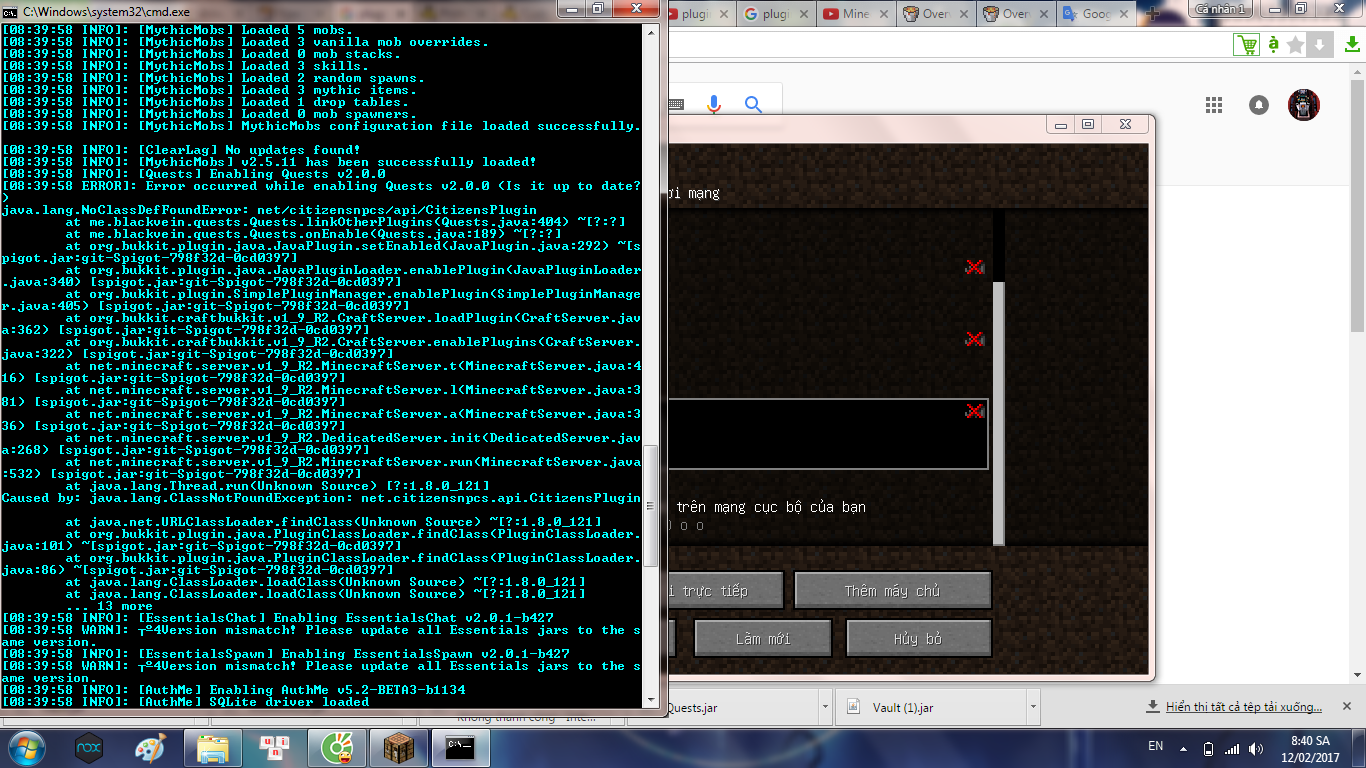The width and height of the screenshot is (1366, 768).
Task: Switch to cmd.exe in the taskbar
Action: (x=461, y=748)
